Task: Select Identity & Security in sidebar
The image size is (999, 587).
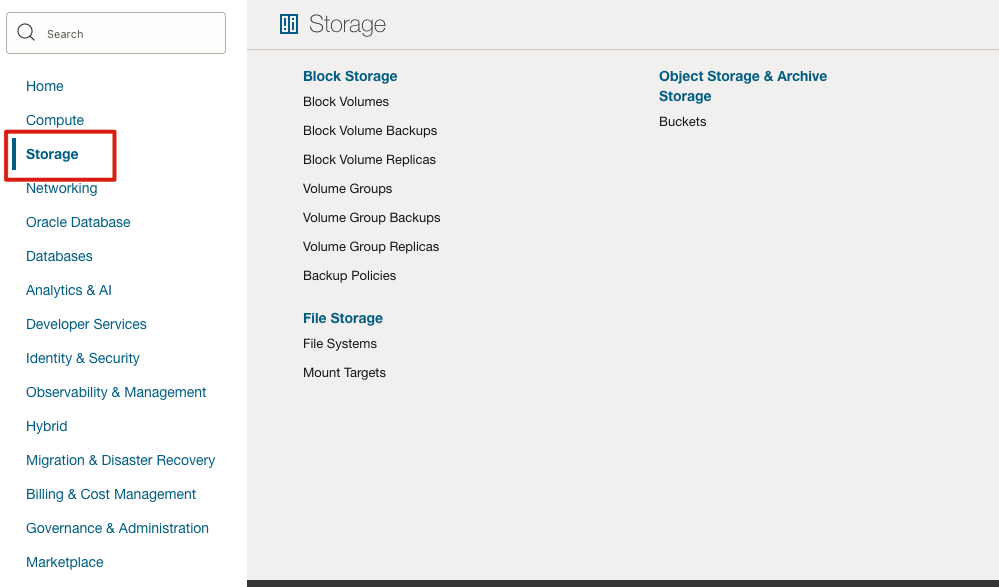Action: coord(83,358)
